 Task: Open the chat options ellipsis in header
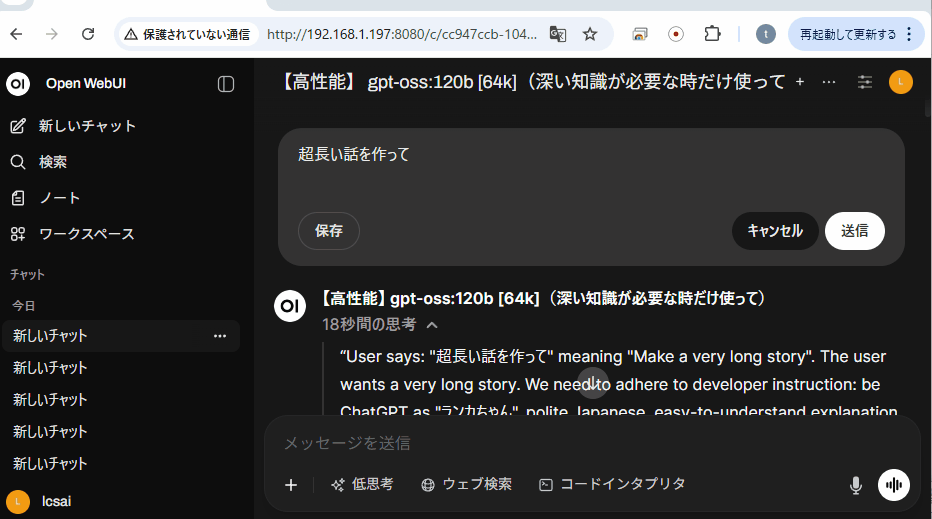[829, 82]
